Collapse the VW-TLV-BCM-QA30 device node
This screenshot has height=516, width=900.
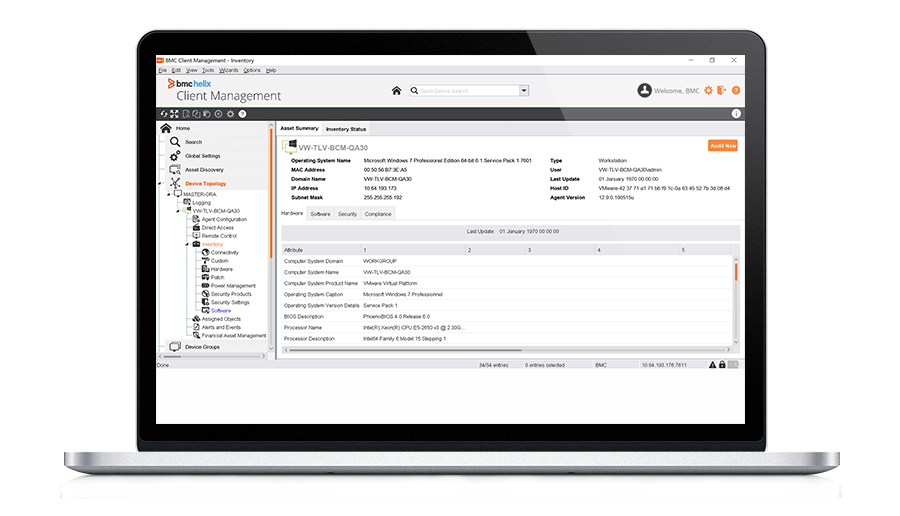(x=177, y=211)
